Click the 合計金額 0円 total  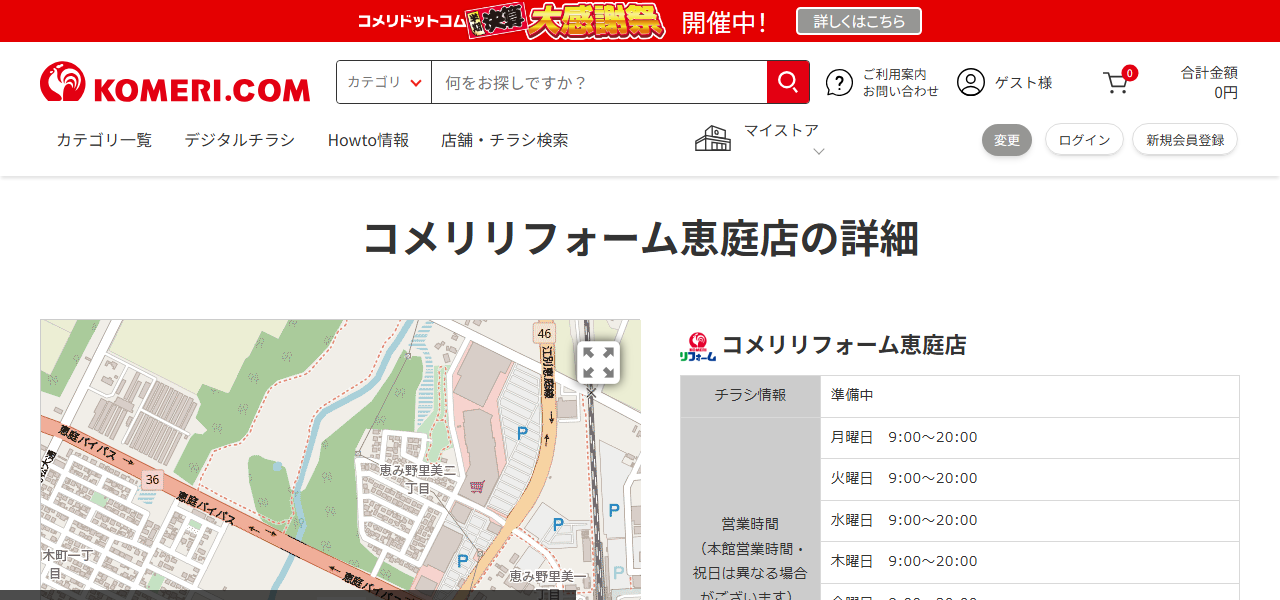[1208, 82]
